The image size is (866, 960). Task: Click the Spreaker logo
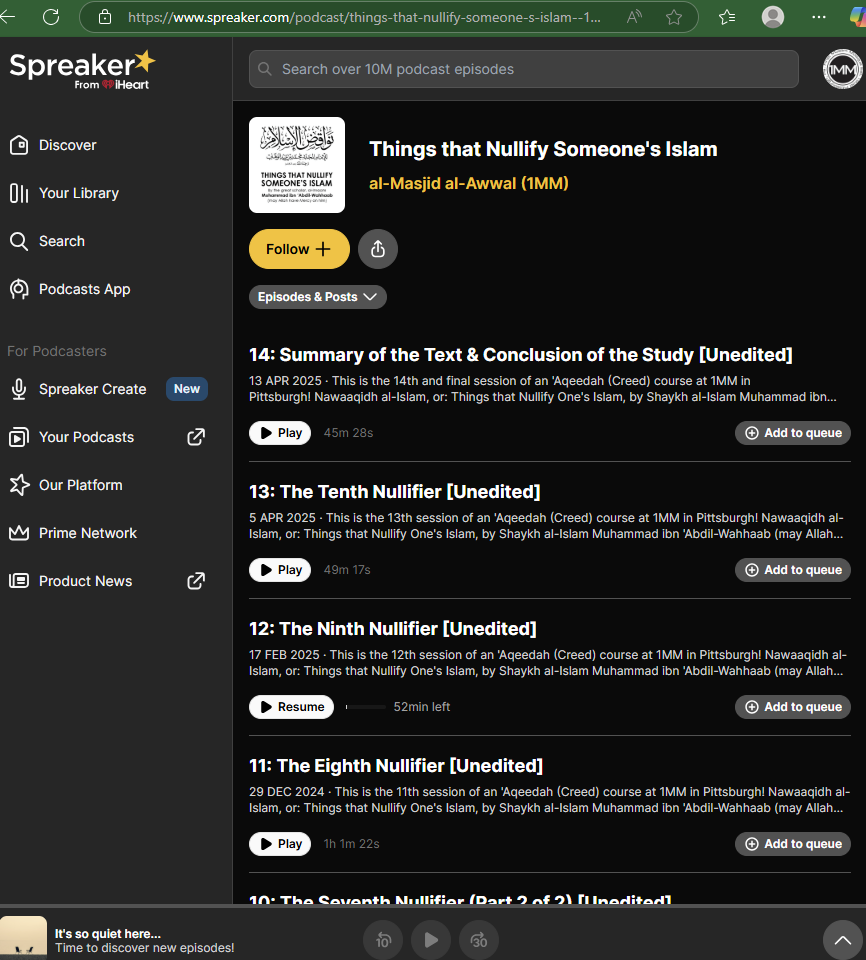pos(82,70)
